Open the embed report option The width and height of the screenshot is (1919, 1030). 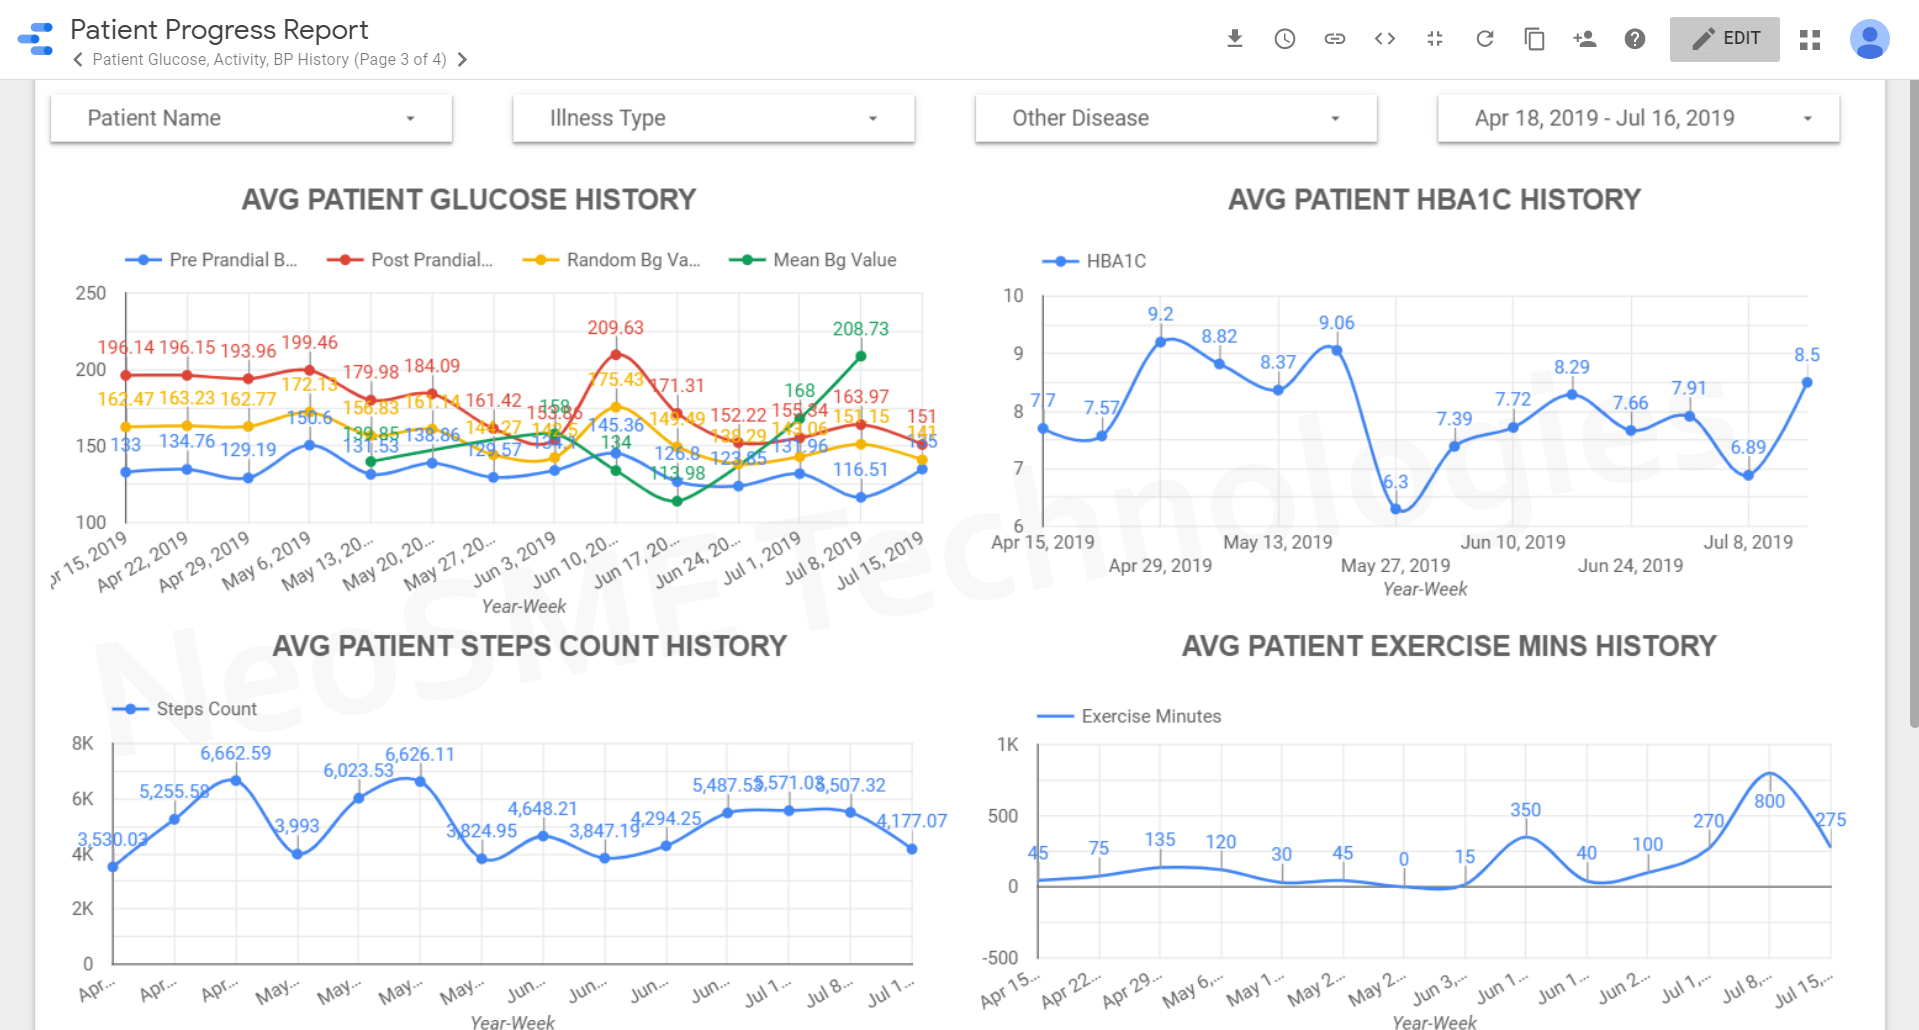point(1384,38)
